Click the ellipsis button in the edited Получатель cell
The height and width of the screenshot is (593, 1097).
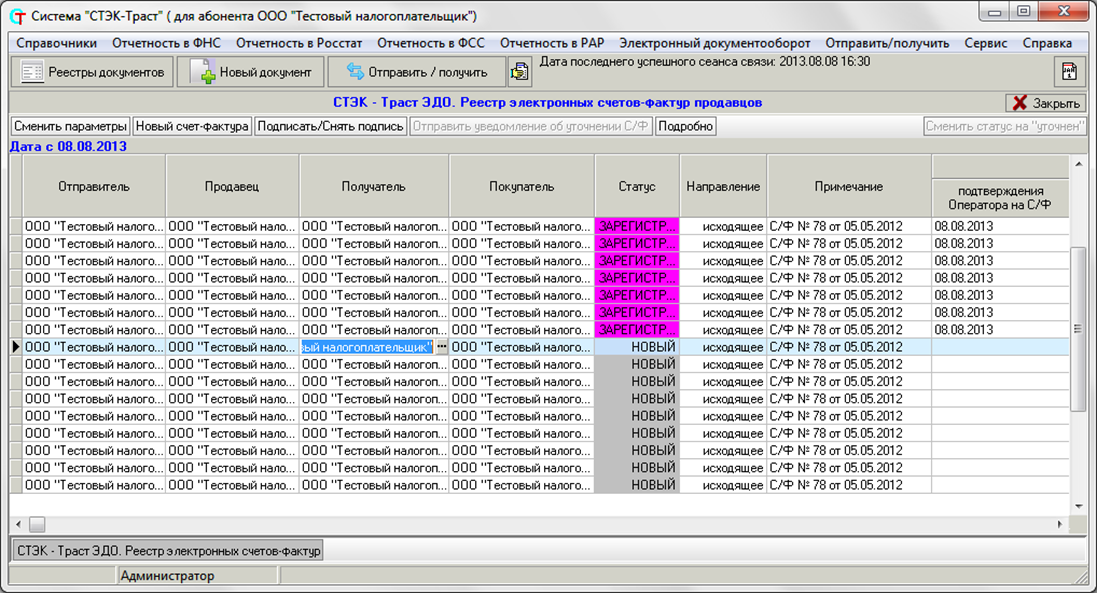(441, 347)
